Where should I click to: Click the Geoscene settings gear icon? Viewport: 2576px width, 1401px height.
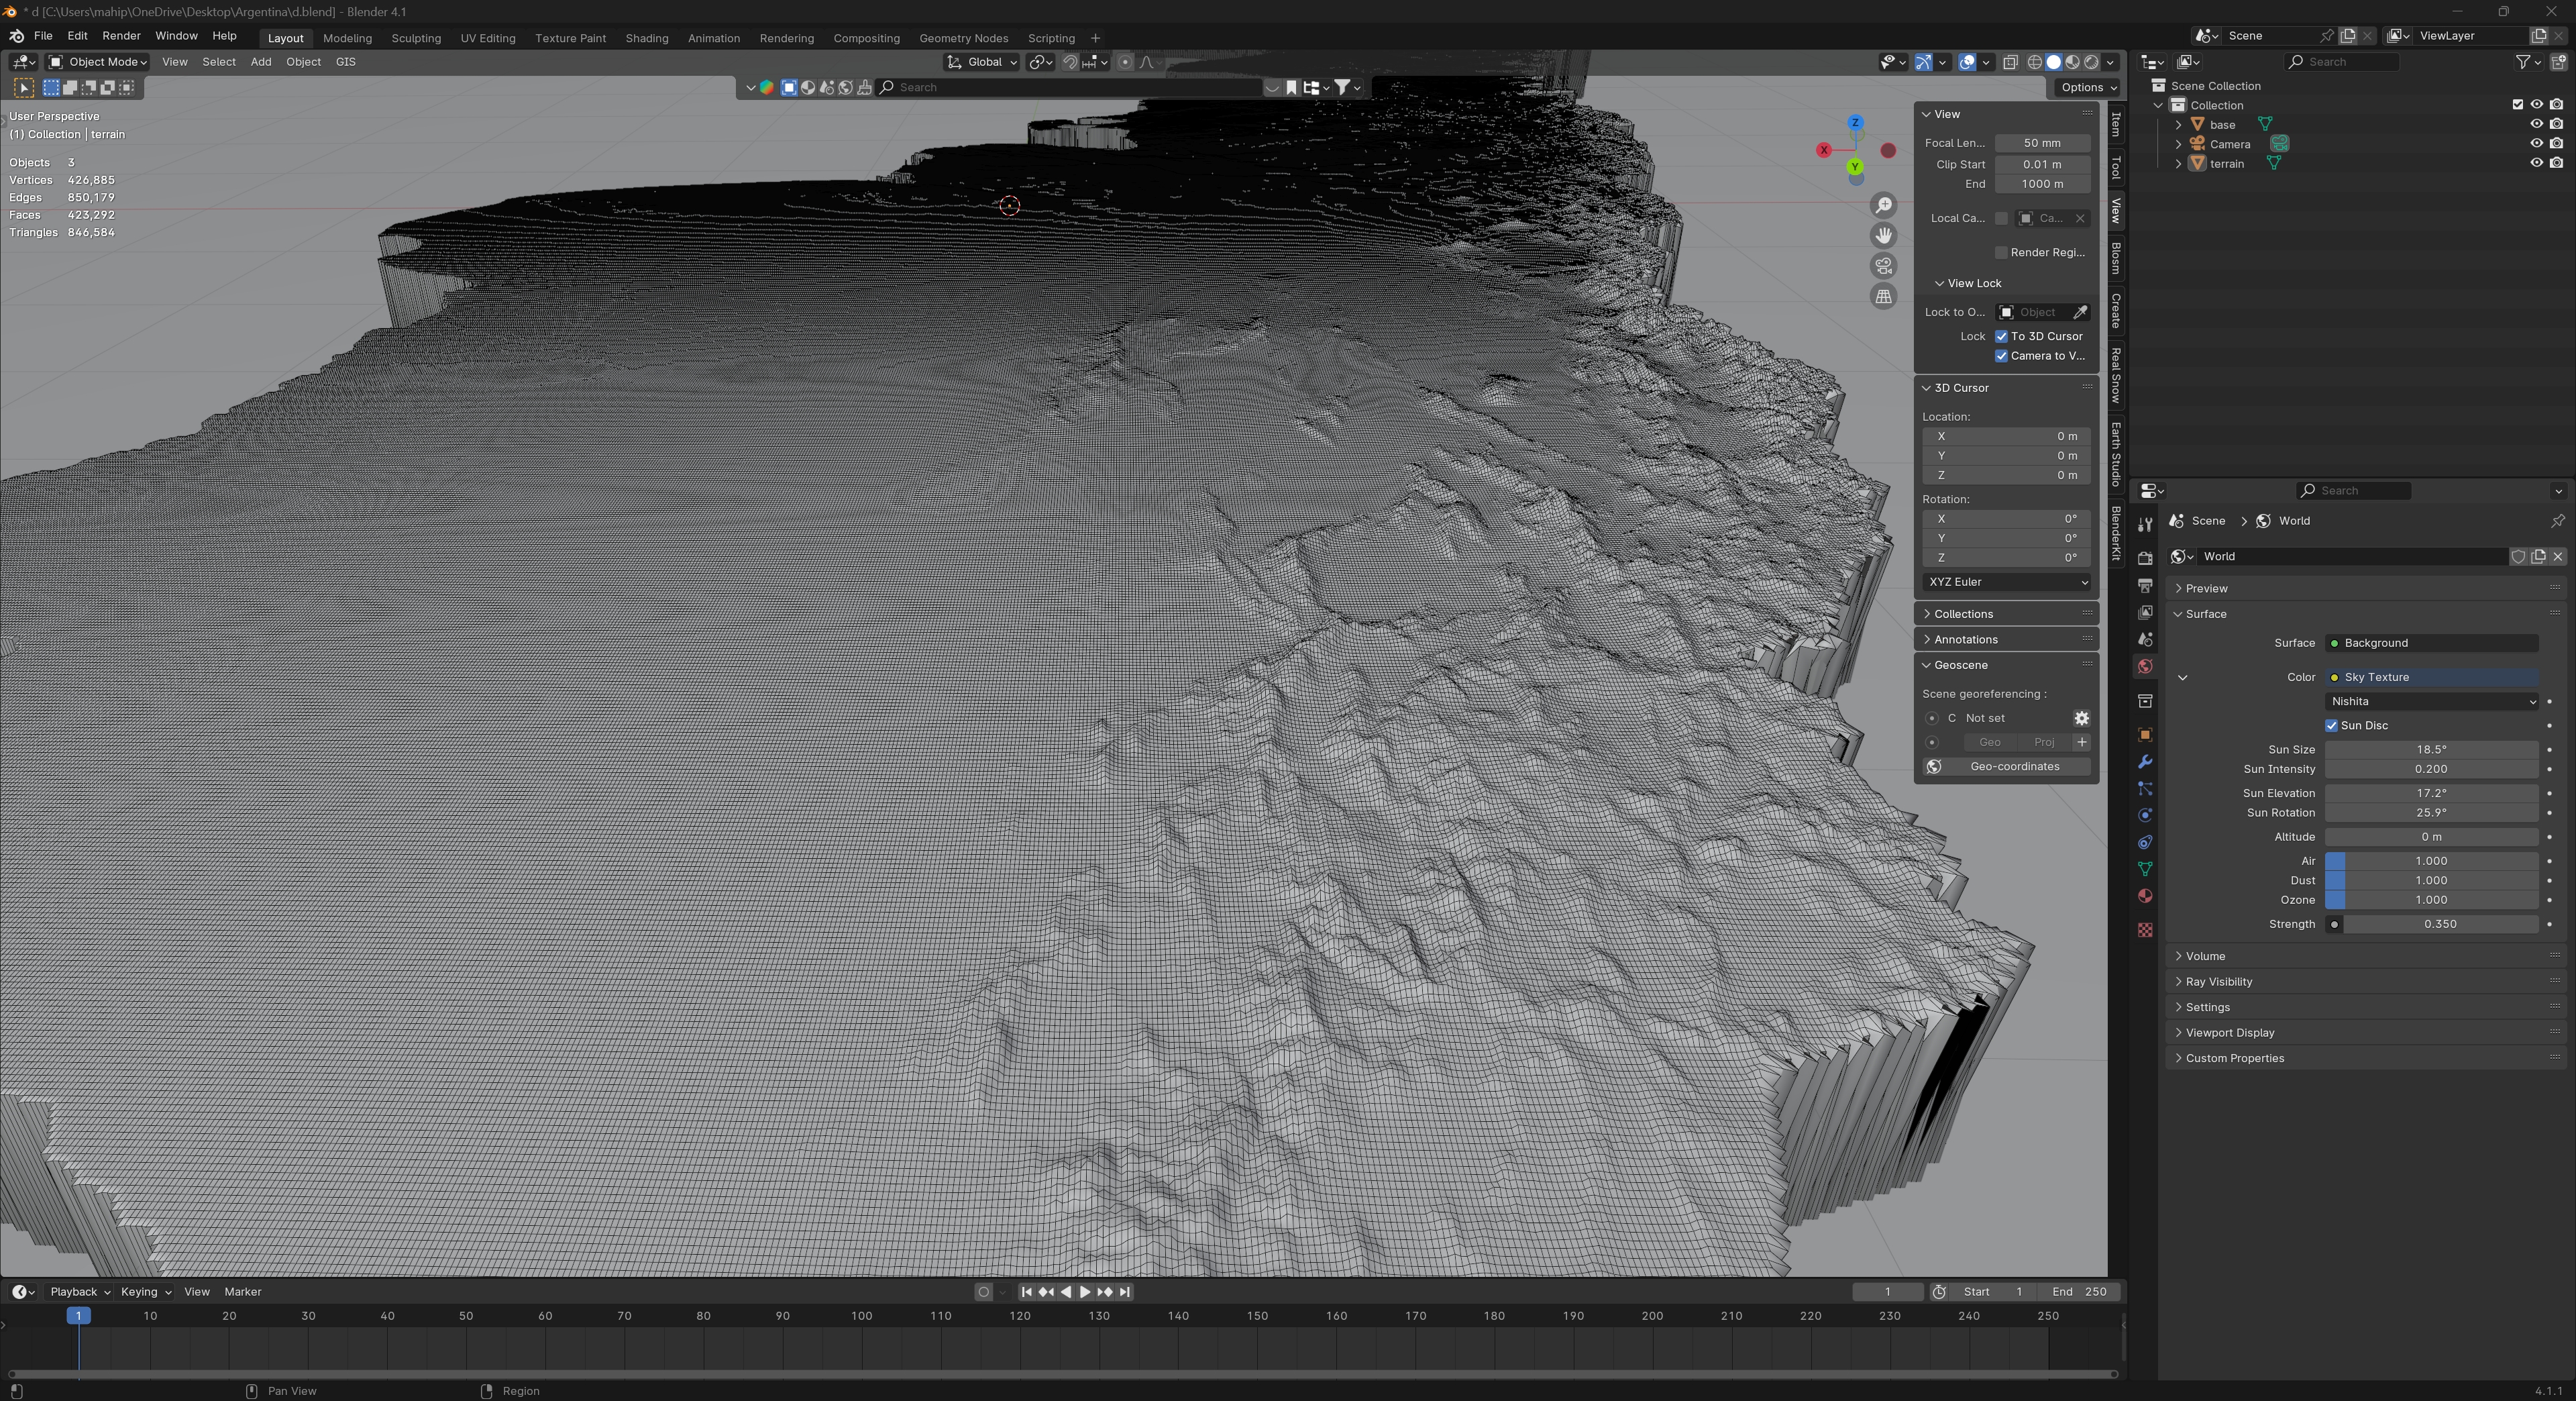(x=2081, y=718)
